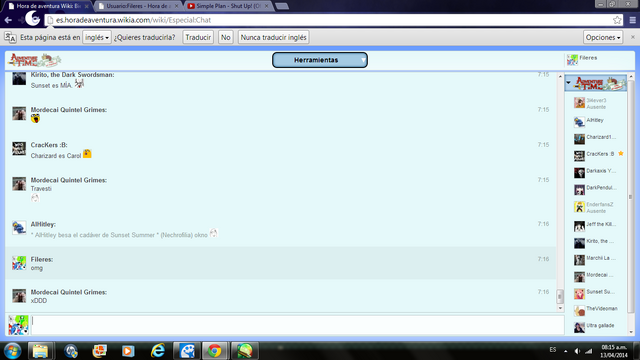Click Kirito the Dark Swordsman message avatar

[x=19, y=78]
